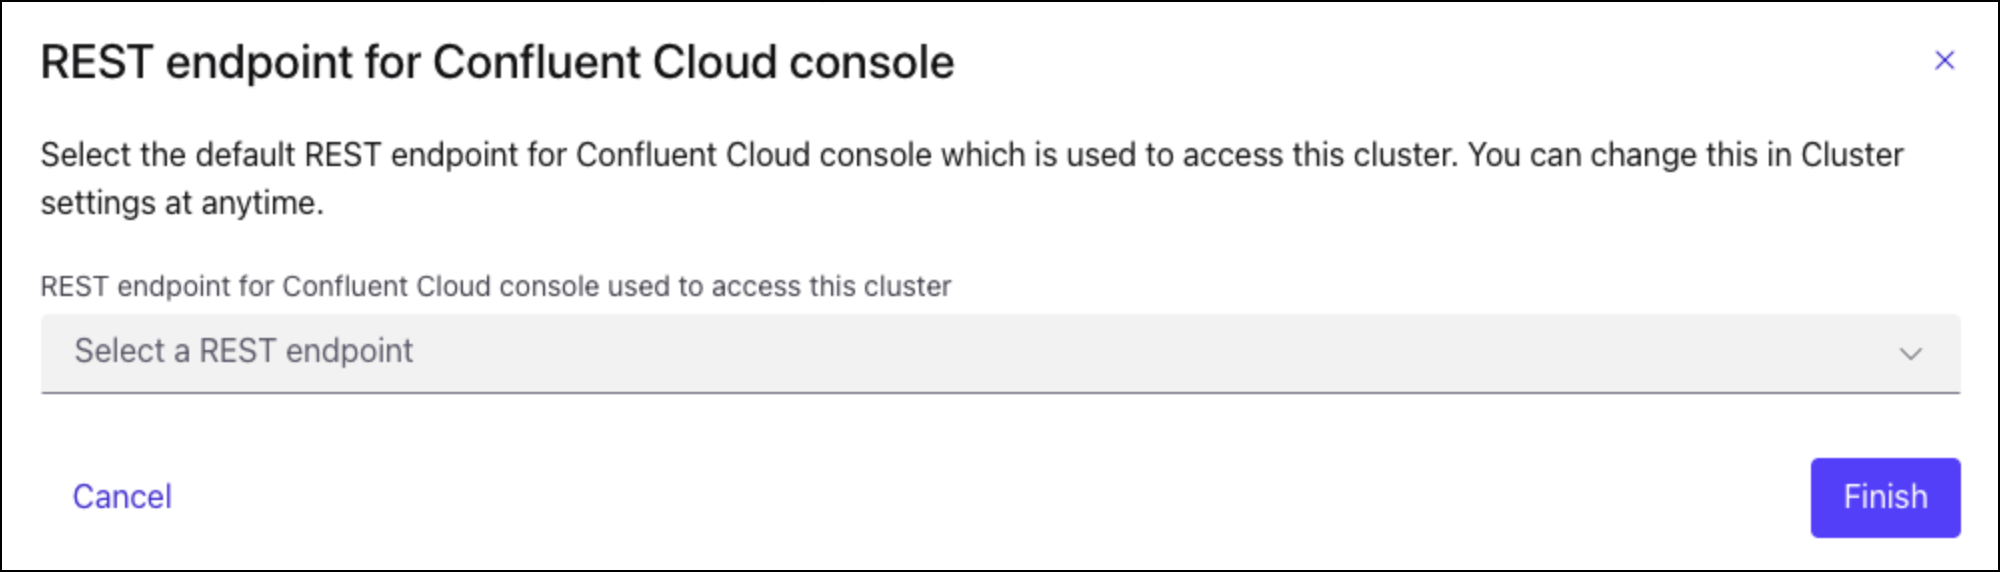Click the field label above the dropdown
Image resolution: width=2000 pixels, height=572 pixels.
pyautogui.click(x=495, y=287)
